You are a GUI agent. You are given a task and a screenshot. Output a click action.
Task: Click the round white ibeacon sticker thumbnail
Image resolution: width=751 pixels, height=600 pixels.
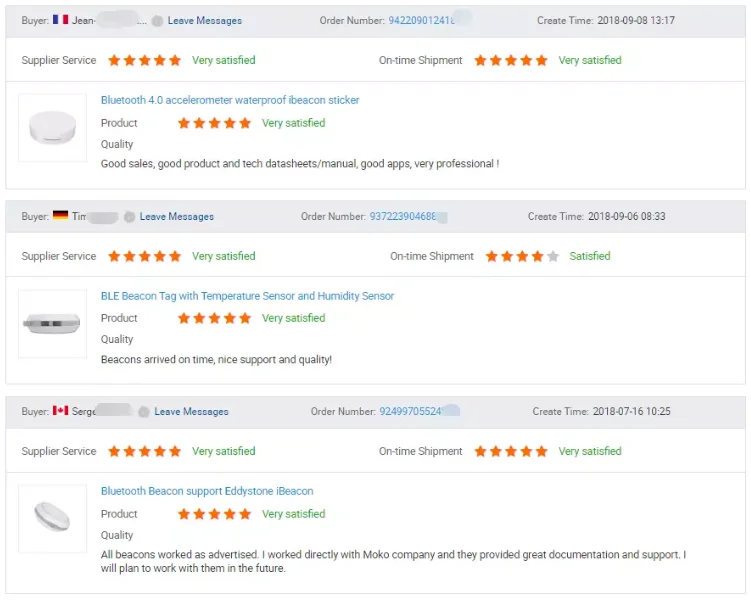(x=52, y=128)
